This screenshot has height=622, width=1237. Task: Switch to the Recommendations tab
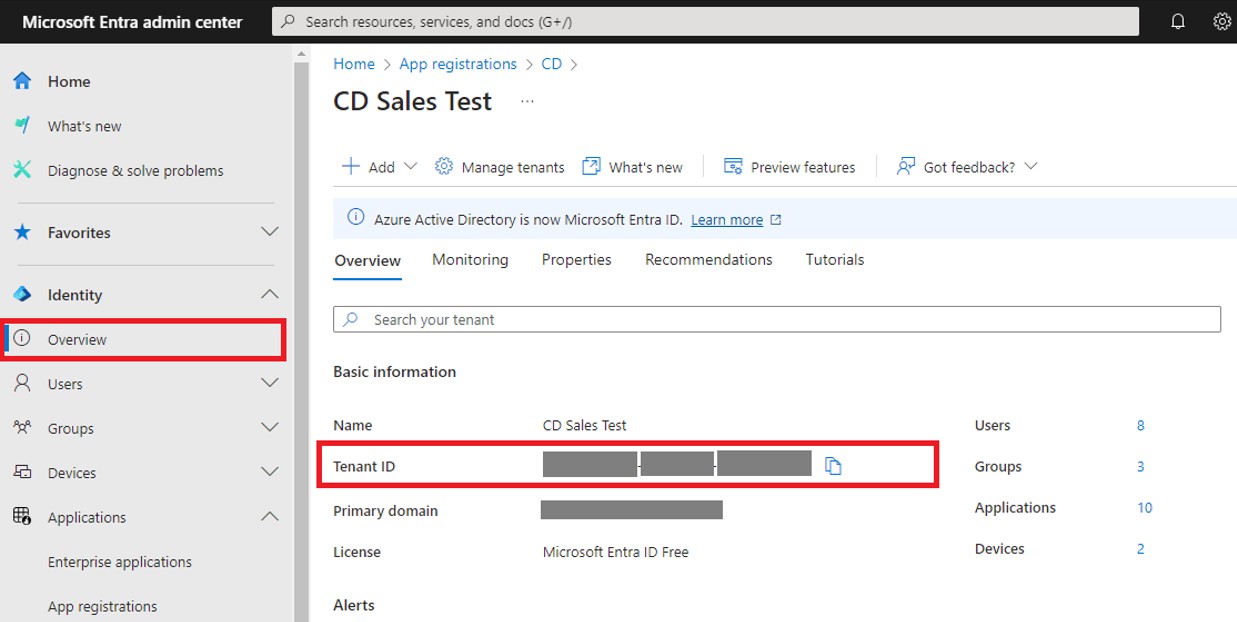pyautogui.click(x=708, y=259)
